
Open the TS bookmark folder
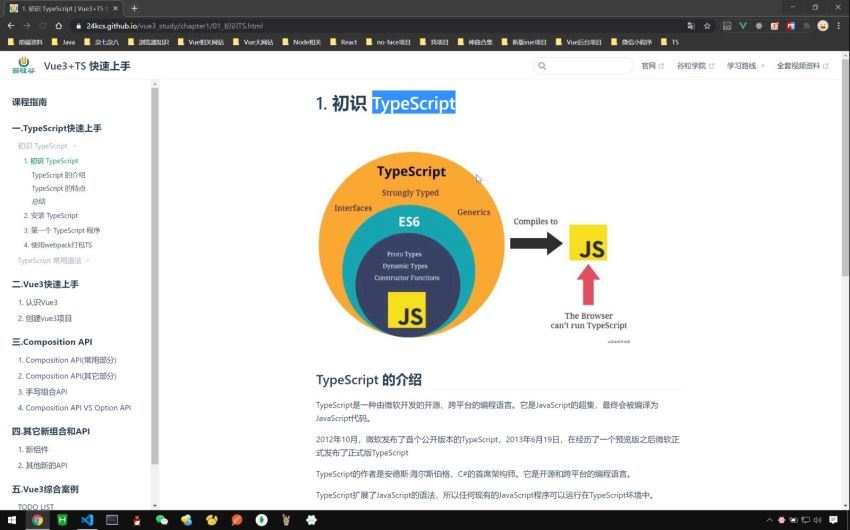pyautogui.click(x=669, y=42)
